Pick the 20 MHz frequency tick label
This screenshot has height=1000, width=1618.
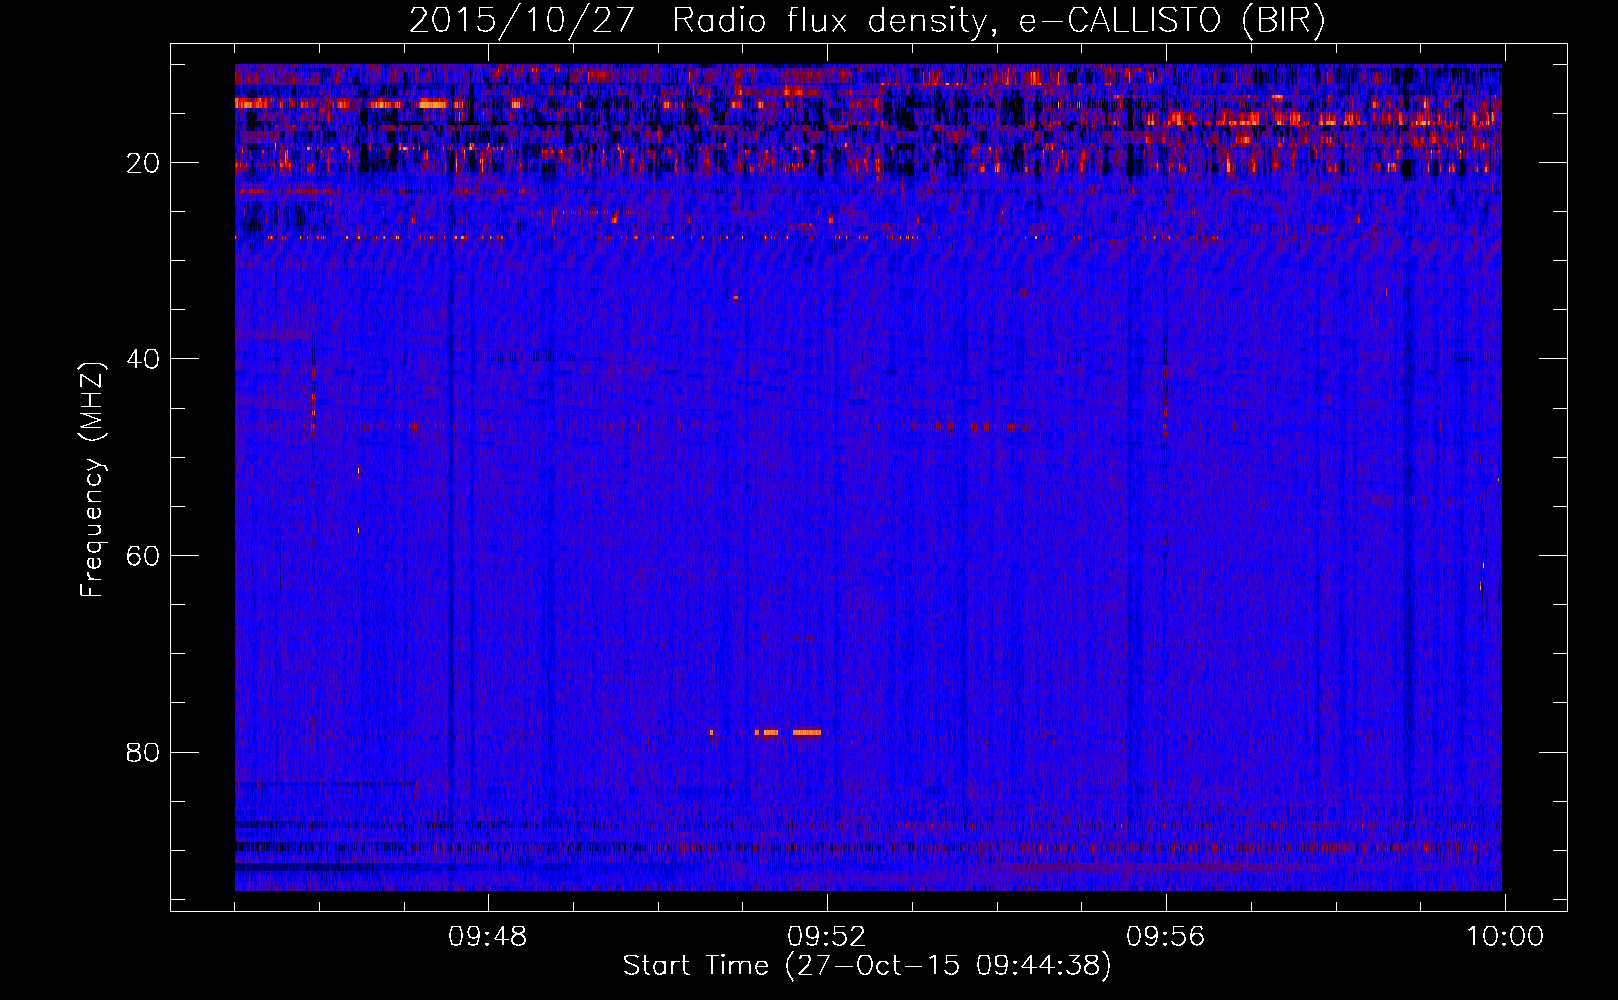pos(144,162)
